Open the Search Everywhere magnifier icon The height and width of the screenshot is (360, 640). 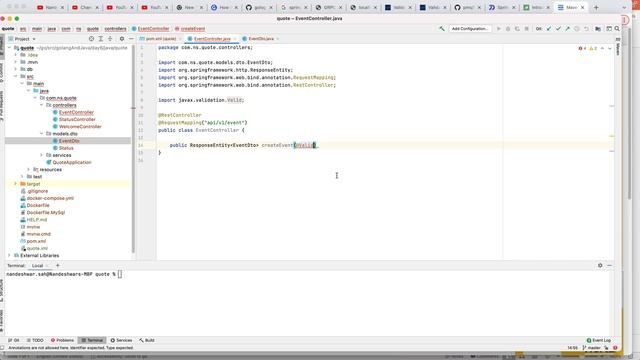(x=617, y=29)
